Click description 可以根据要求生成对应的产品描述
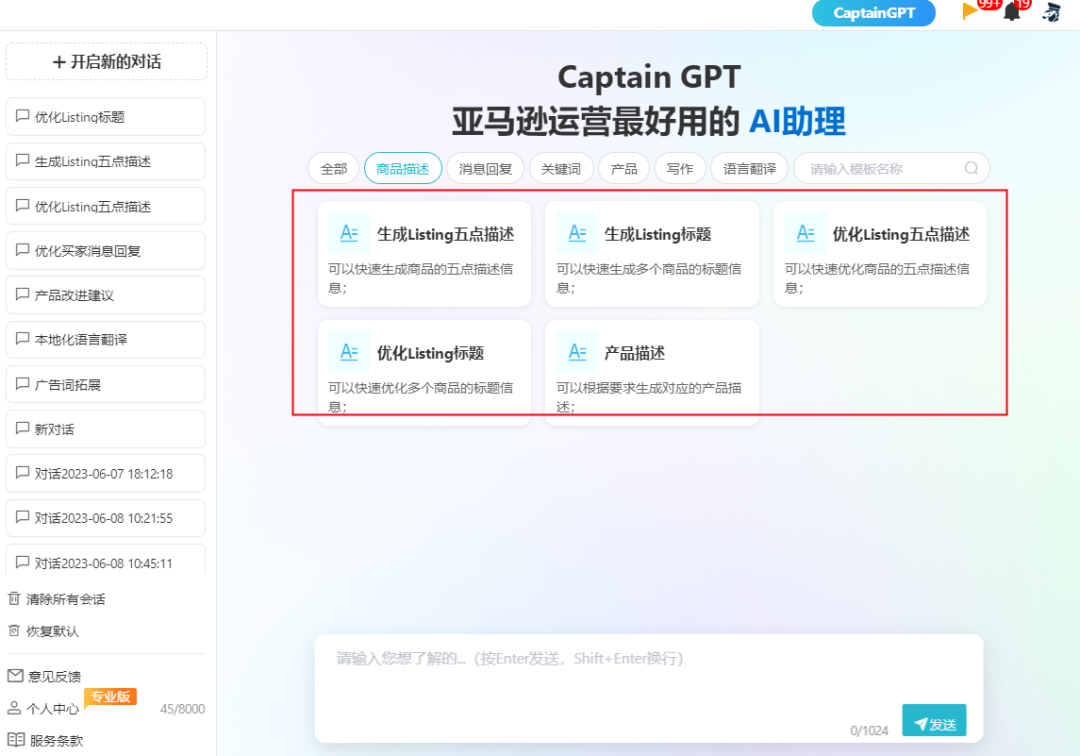Image resolution: width=1080 pixels, height=756 pixels. coord(649,397)
